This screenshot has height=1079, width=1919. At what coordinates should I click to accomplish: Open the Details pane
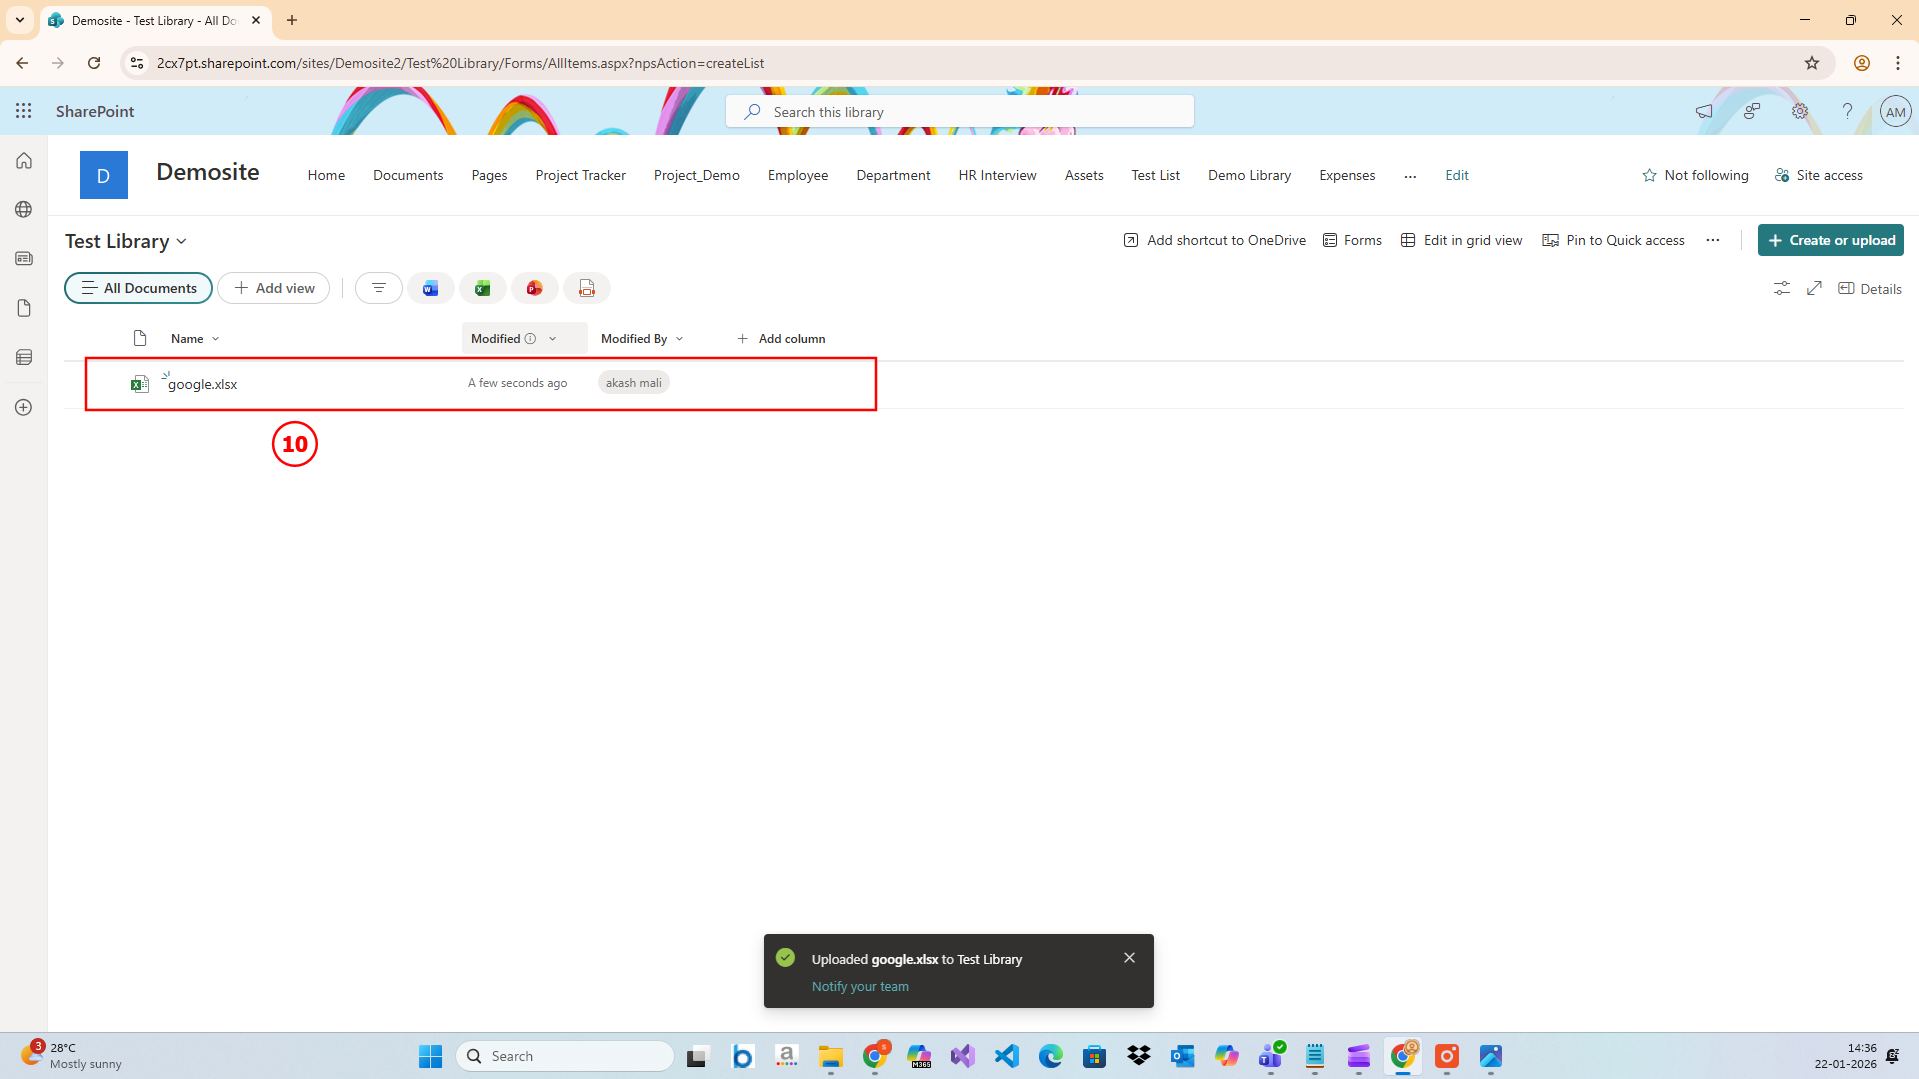pyautogui.click(x=1870, y=289)
